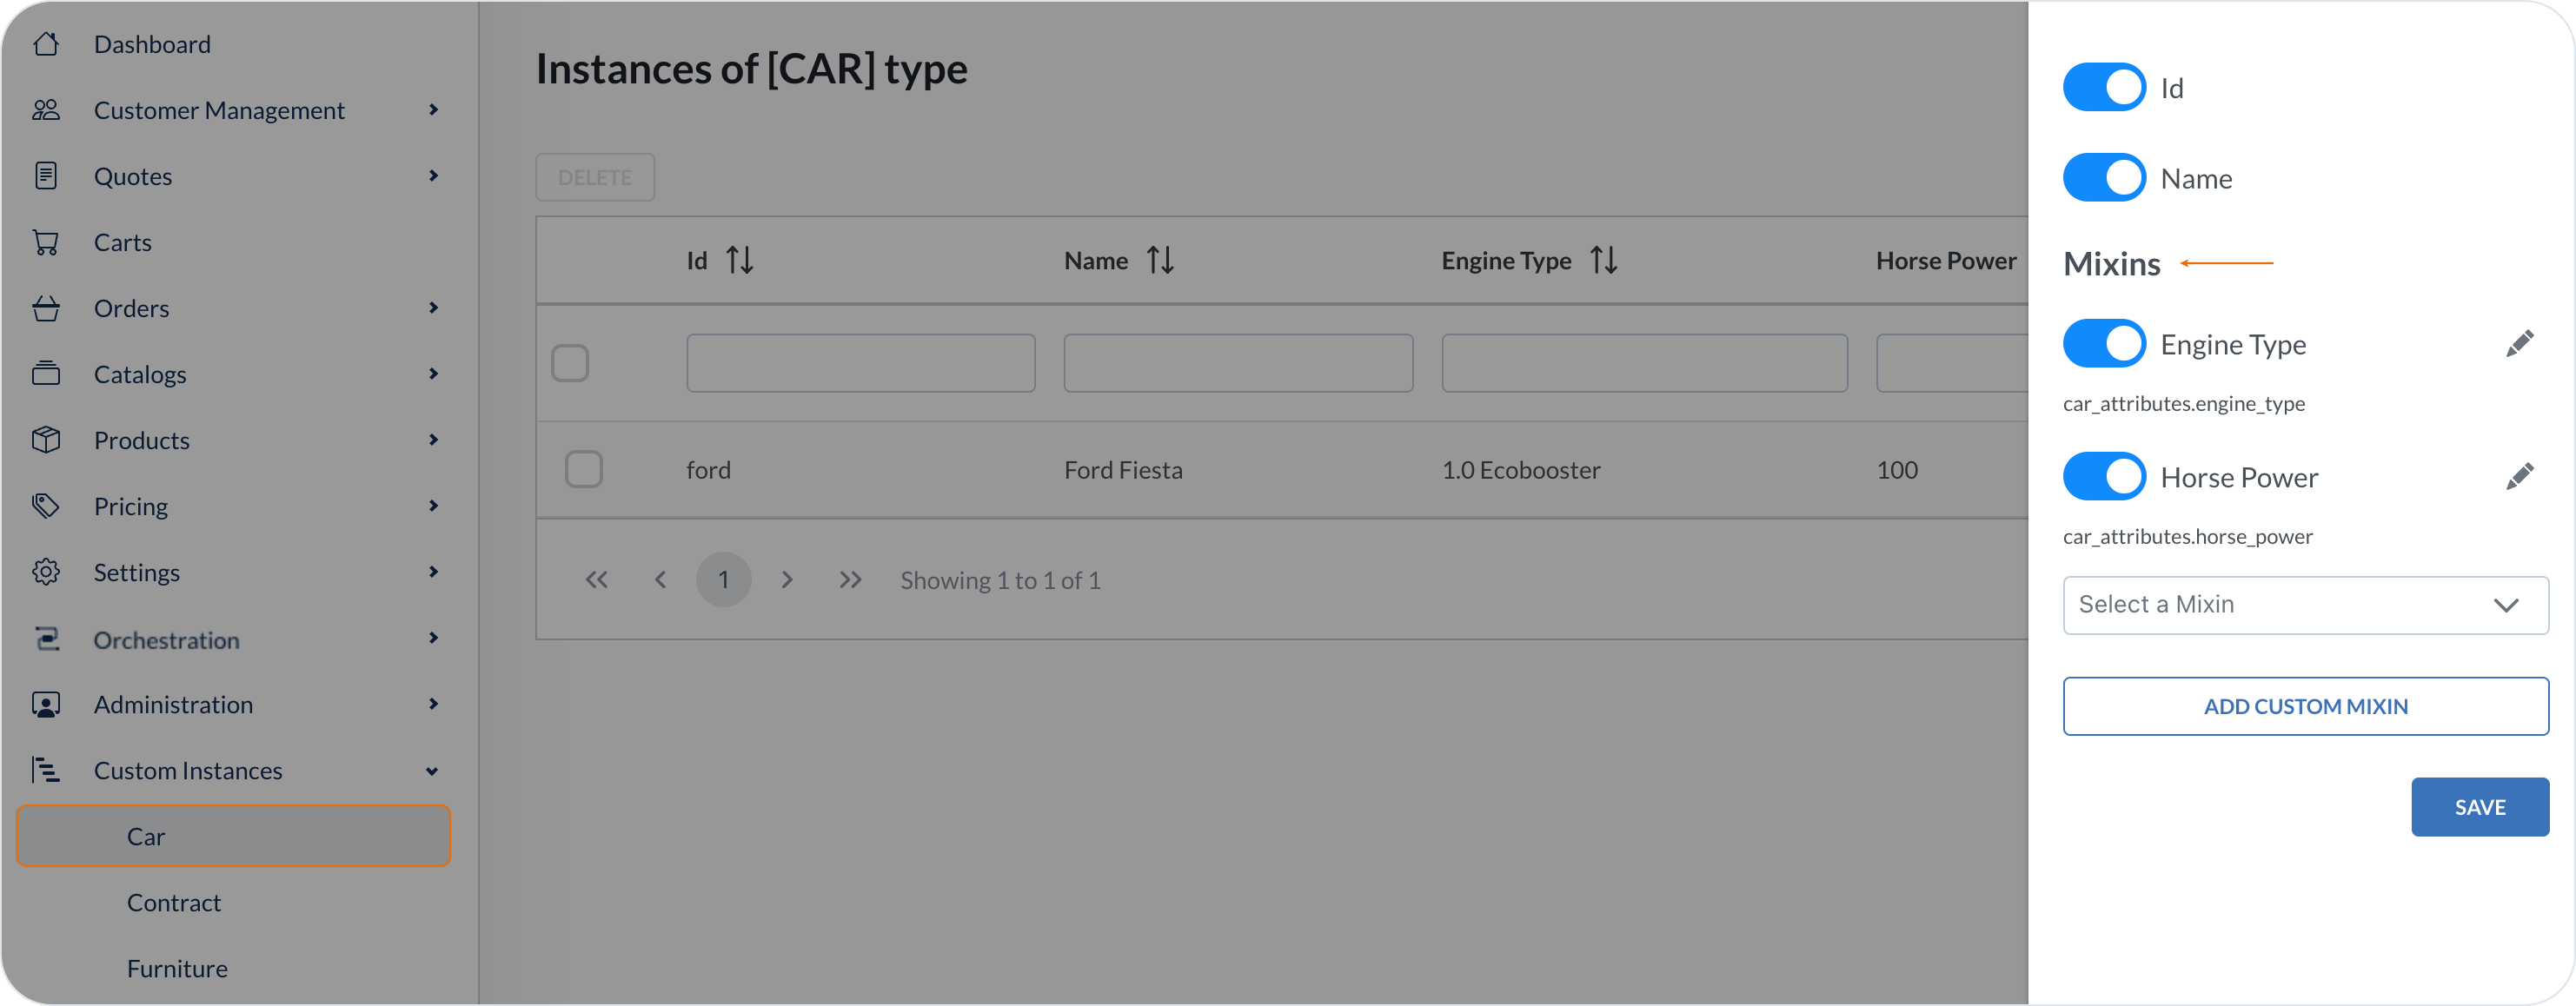This screenshot has height=1006, width=2576.
Task: Check the checkbox for the ford row
Action: click(583, 469)
